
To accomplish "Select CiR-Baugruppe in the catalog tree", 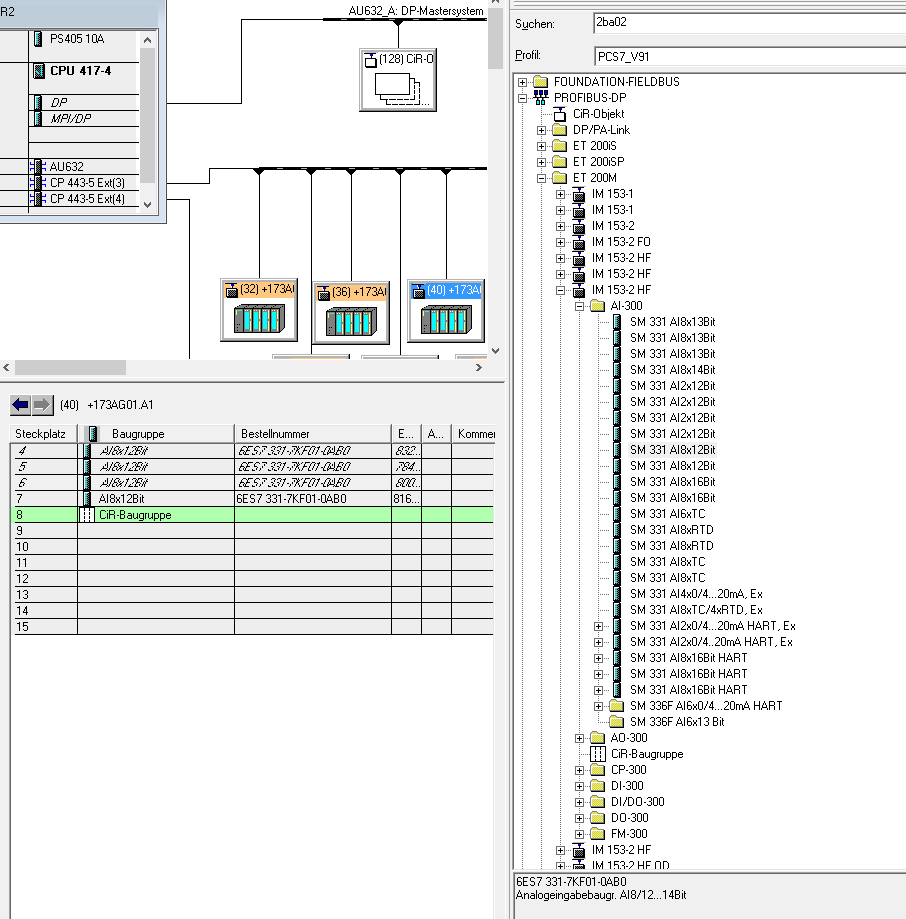I will pyautogui.click(x=646, y=754).
